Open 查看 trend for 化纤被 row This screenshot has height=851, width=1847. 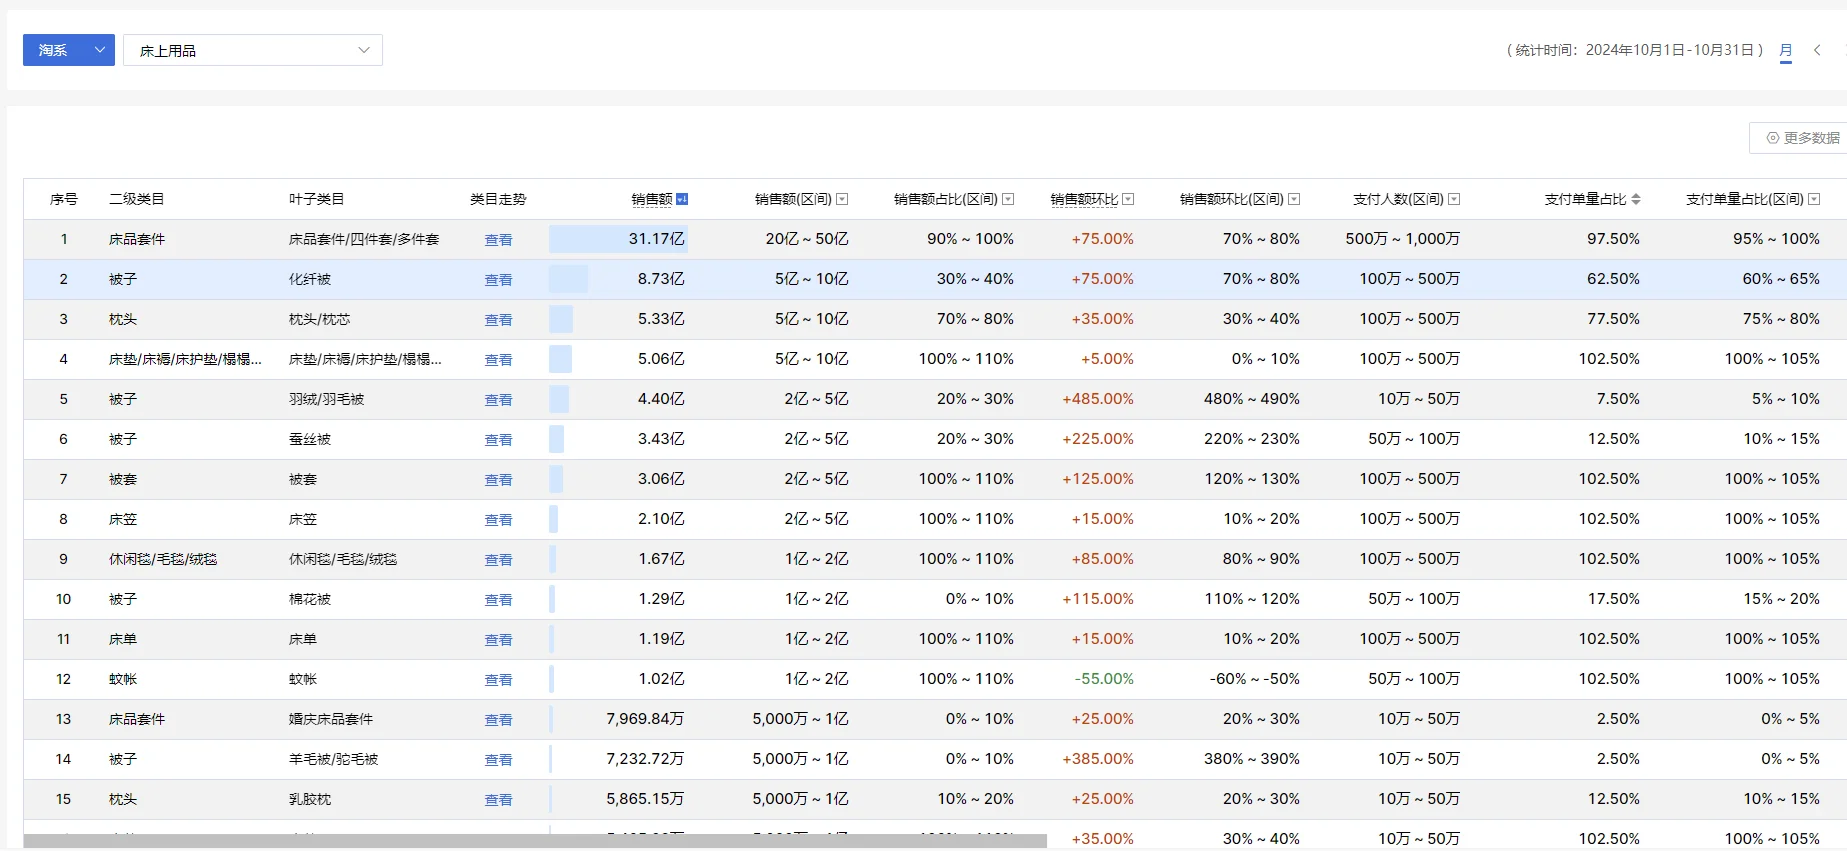(498, 280)
